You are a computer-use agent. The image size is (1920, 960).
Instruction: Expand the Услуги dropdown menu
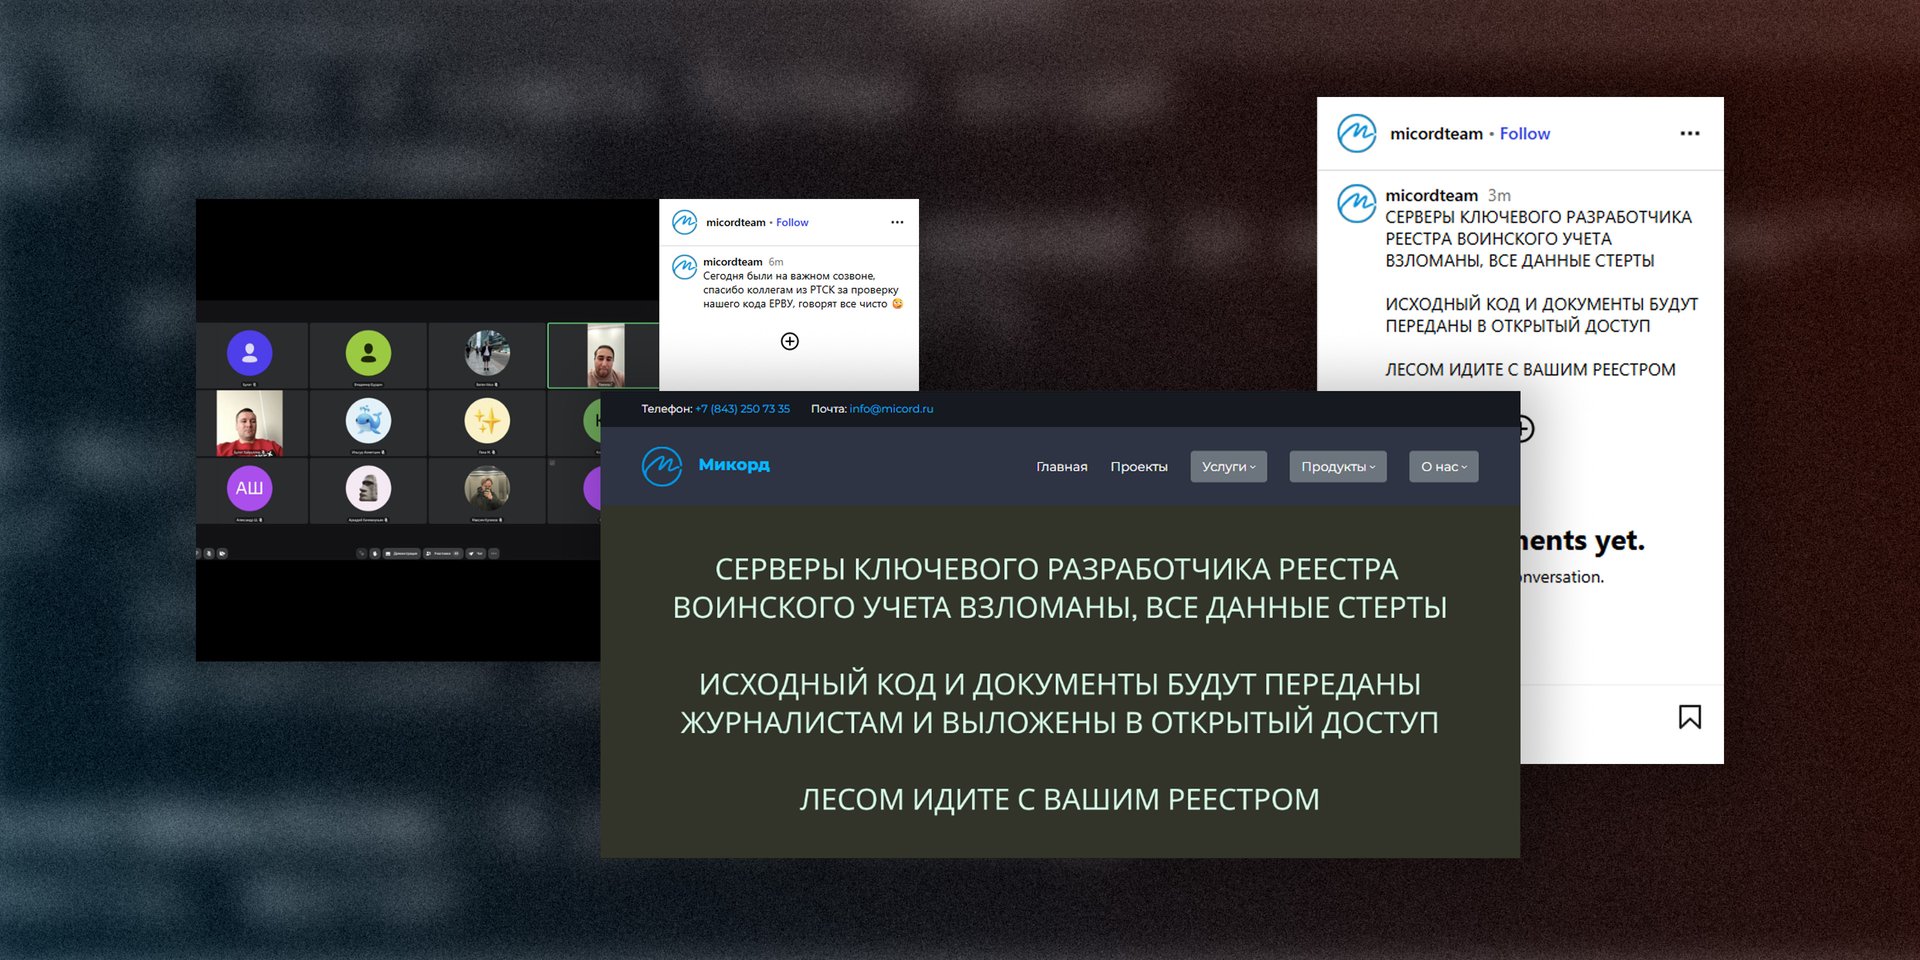tap(1228, 466)
